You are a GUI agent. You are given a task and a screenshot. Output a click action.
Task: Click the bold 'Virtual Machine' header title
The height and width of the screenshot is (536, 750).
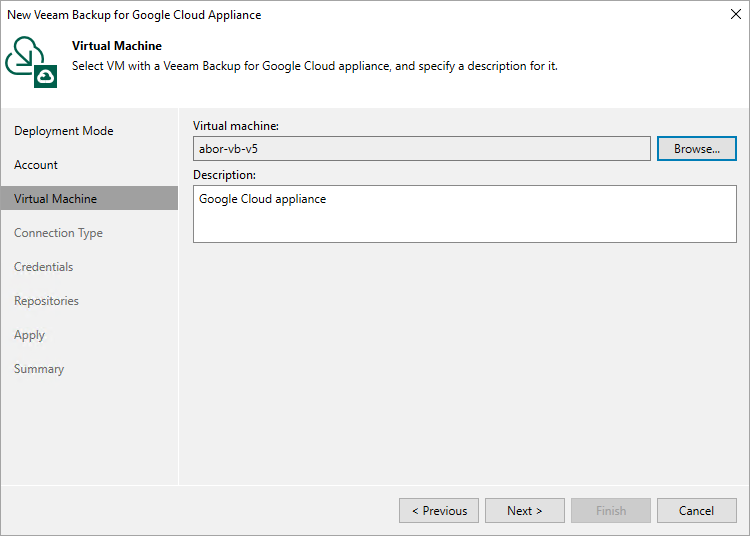point(117,46)
